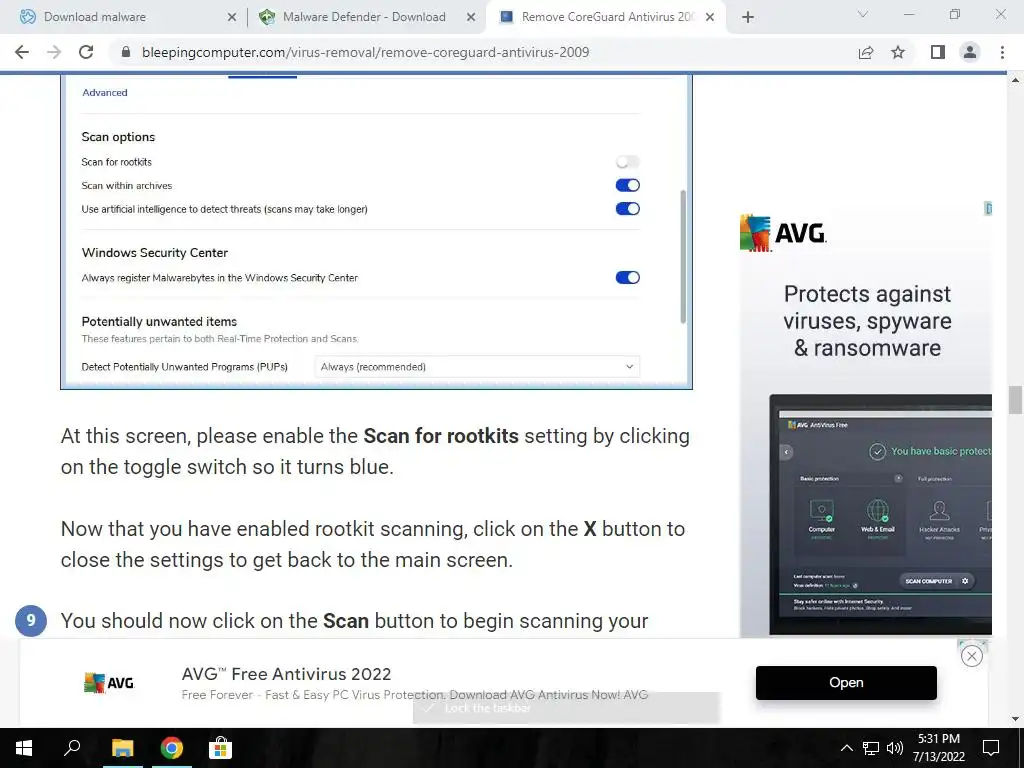The width and height of the screenshot is (1024, 768).
Task: Click AVG product screenshot in sidebar ad
Action: 880,515
